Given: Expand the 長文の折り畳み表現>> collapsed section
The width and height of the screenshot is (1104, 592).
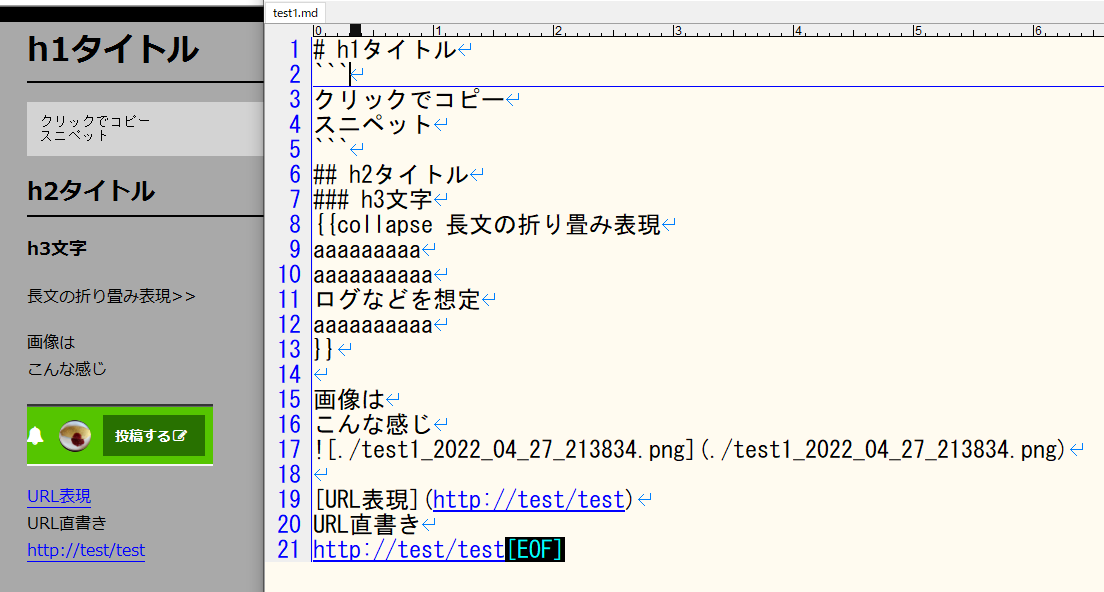Looking at the screenshot, I should (111, 296).
